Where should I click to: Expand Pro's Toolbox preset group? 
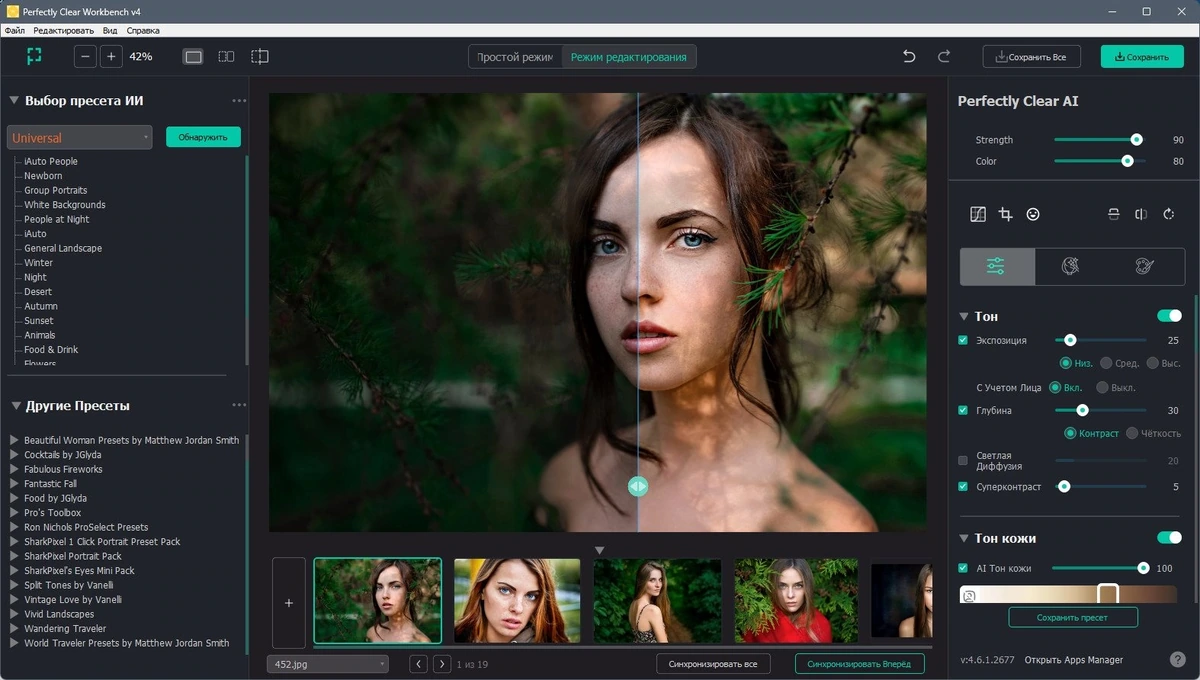(14, 513)
